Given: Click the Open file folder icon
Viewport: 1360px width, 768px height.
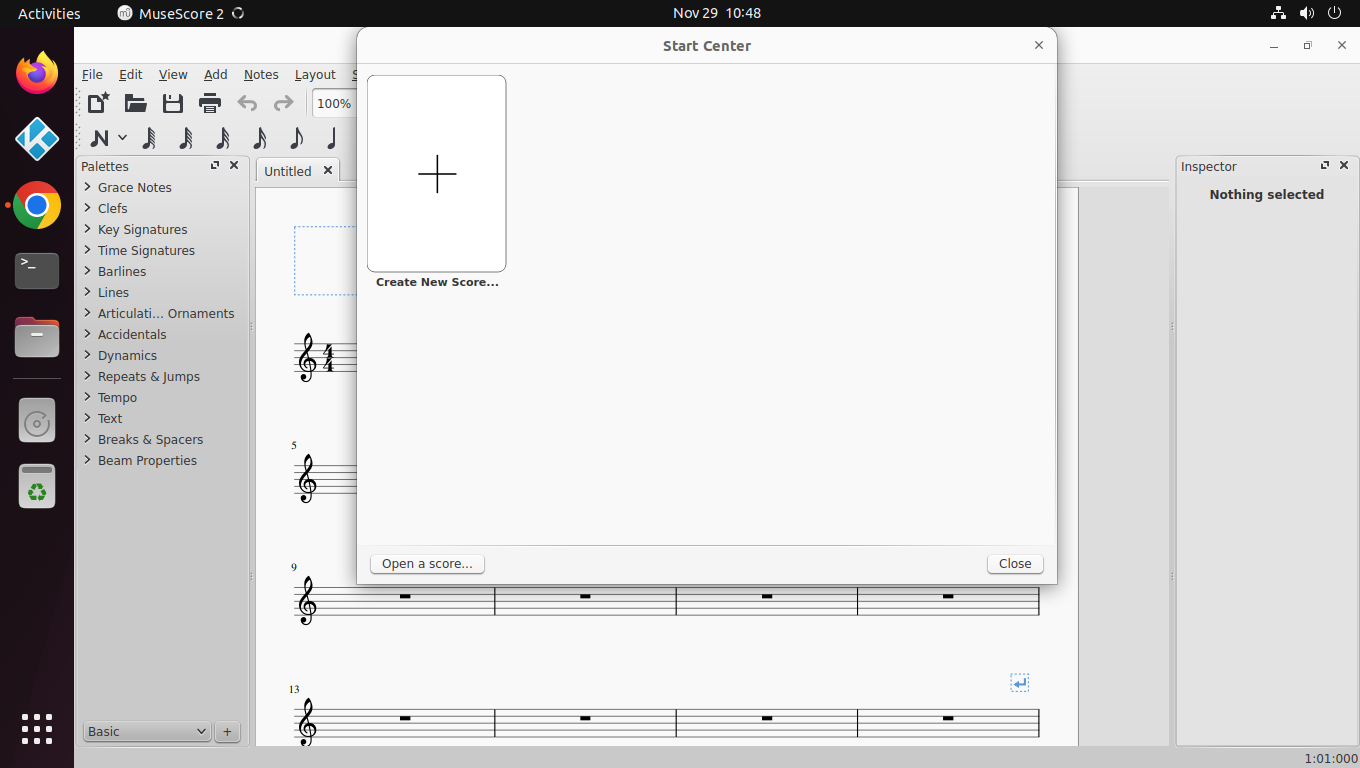Looking at the screenshot, I should click(x=134, y=103).
